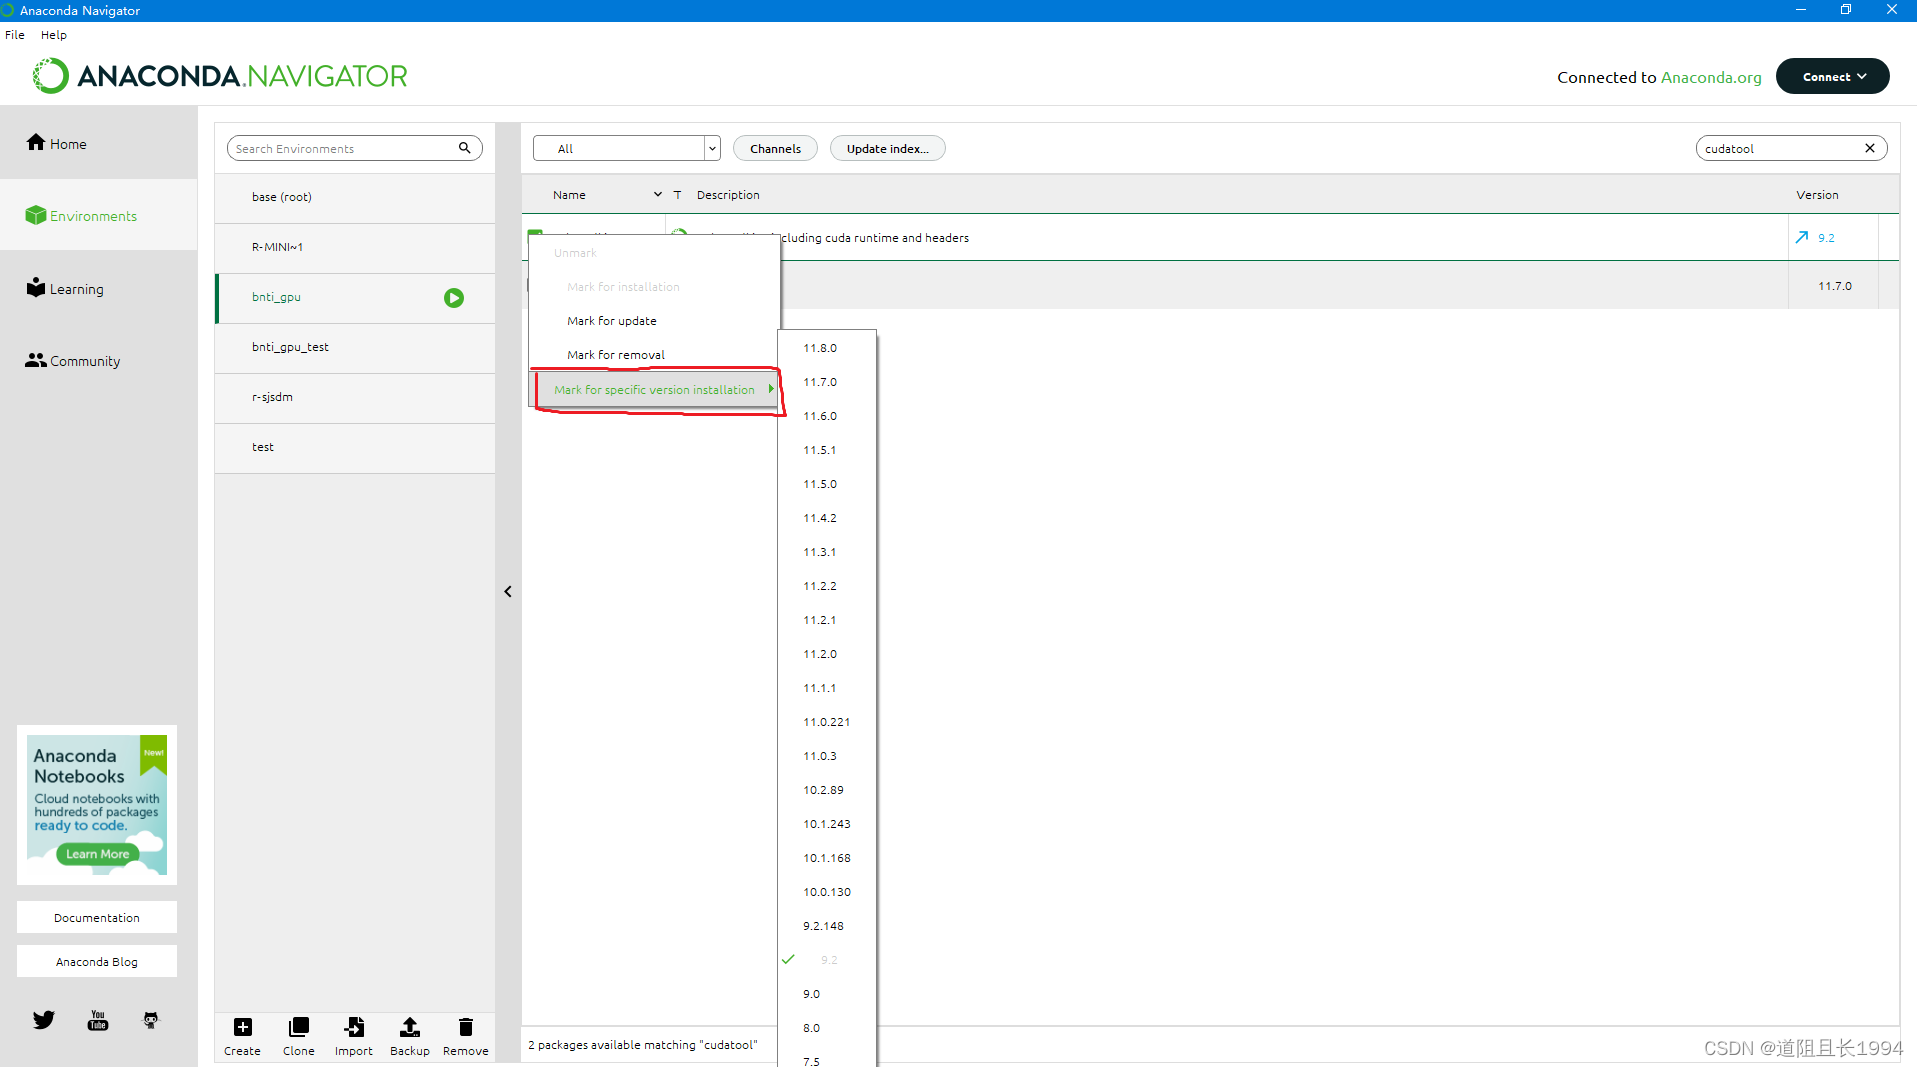Open the package filter dropdown showing All
The width and height of the screenshot is (1919, 1067).
coord(626,148)
